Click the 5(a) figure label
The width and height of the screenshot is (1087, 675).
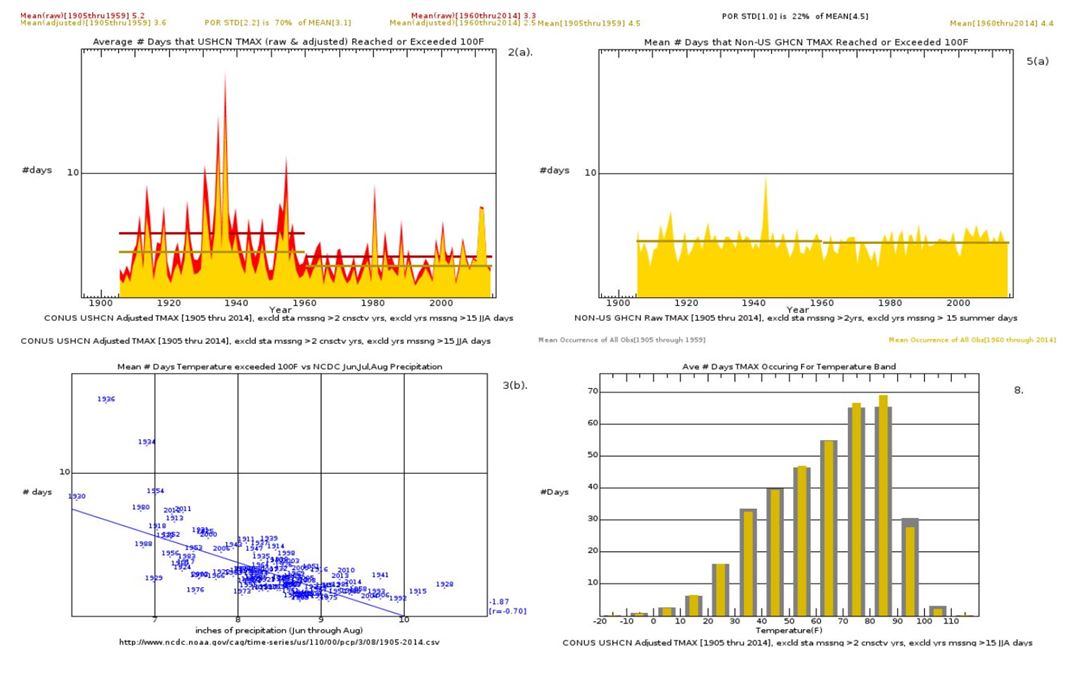coord(1037,61)
